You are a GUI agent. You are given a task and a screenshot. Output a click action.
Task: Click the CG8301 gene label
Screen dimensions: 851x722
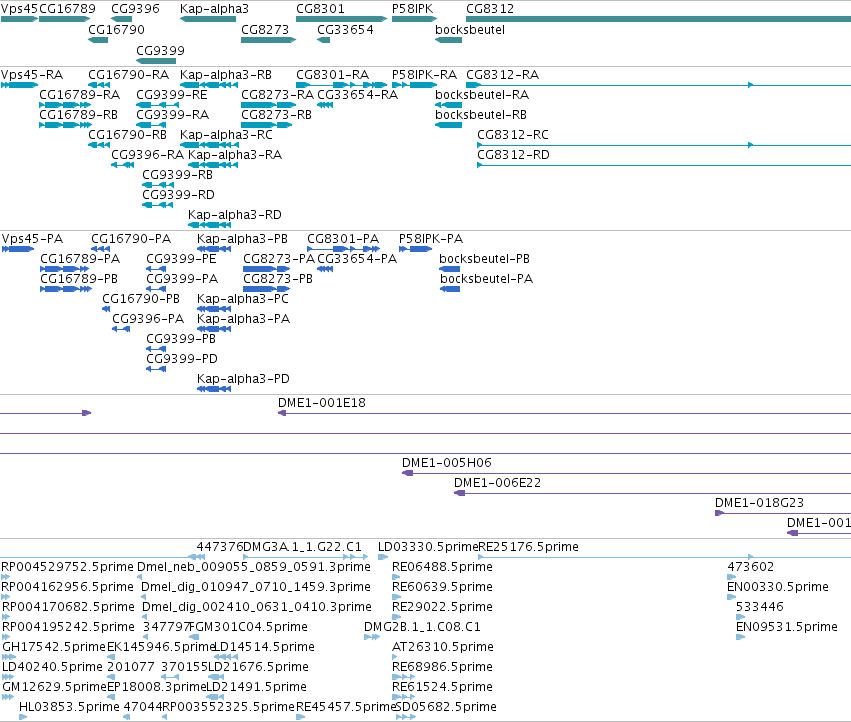tap(320, 9)
